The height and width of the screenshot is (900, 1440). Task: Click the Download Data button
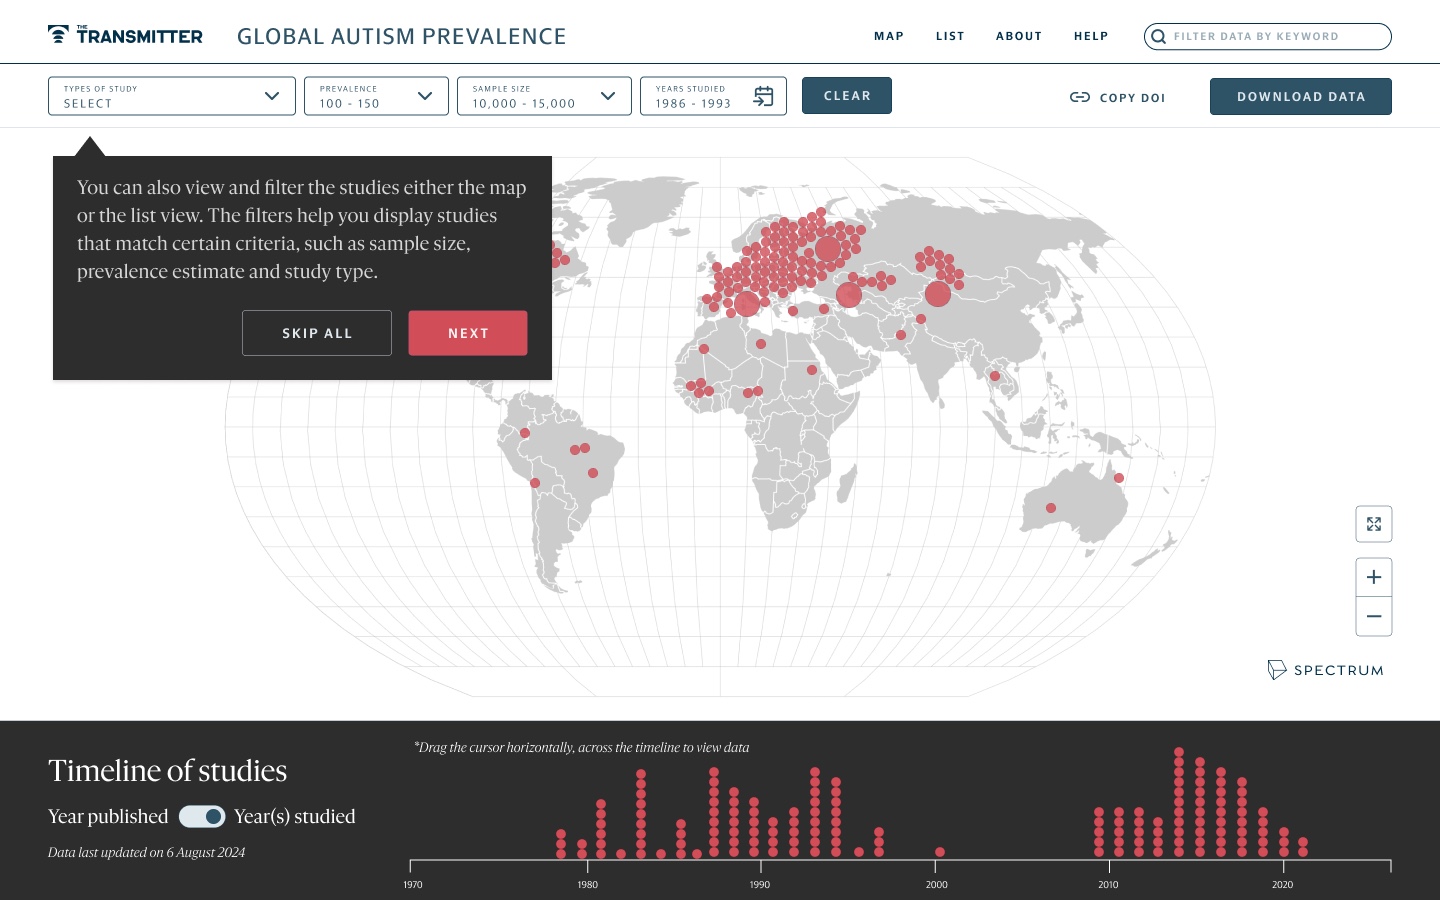(1301, 97)
